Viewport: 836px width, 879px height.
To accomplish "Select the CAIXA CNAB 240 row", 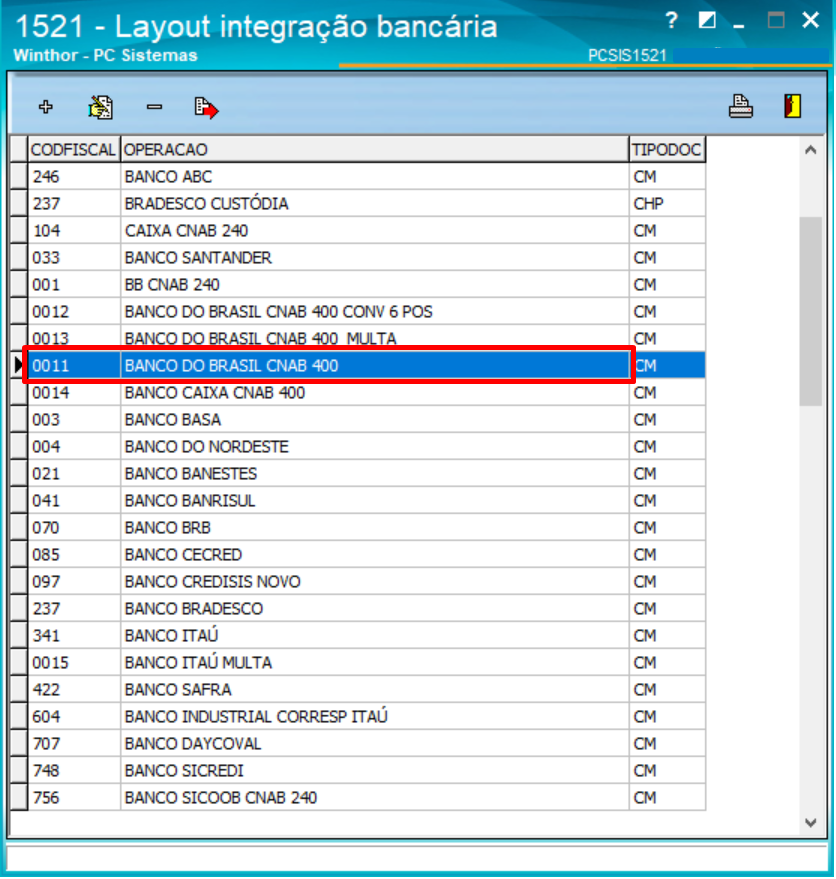I will click(367, 230).
